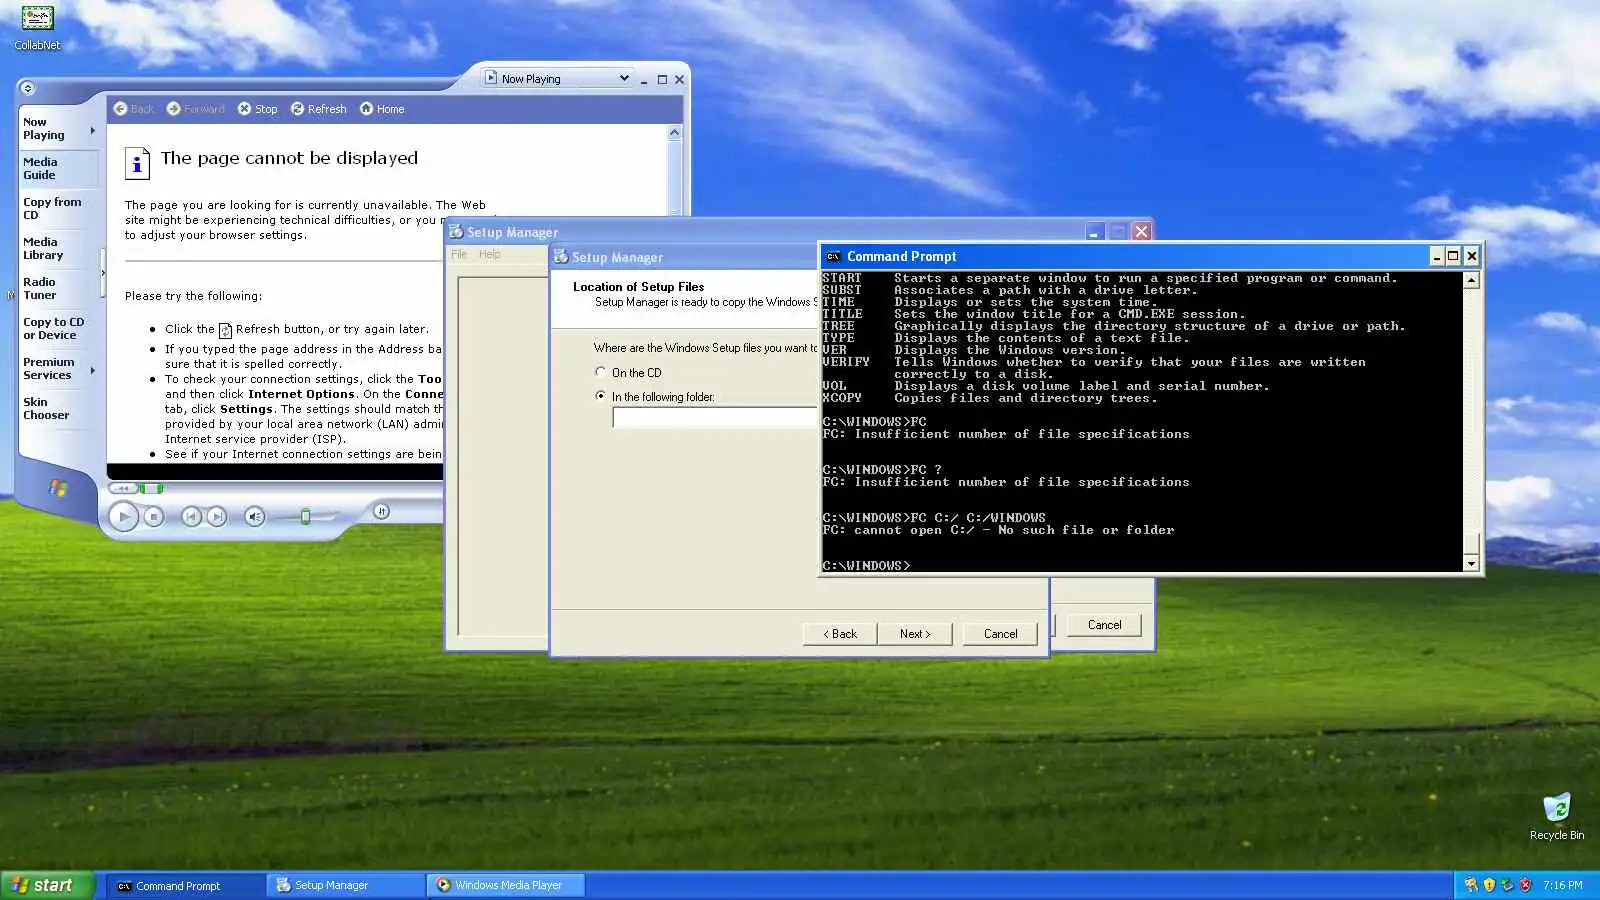
Task: Switch to Windows Media Player via taskbar
Action: click(x=506, y=885)
